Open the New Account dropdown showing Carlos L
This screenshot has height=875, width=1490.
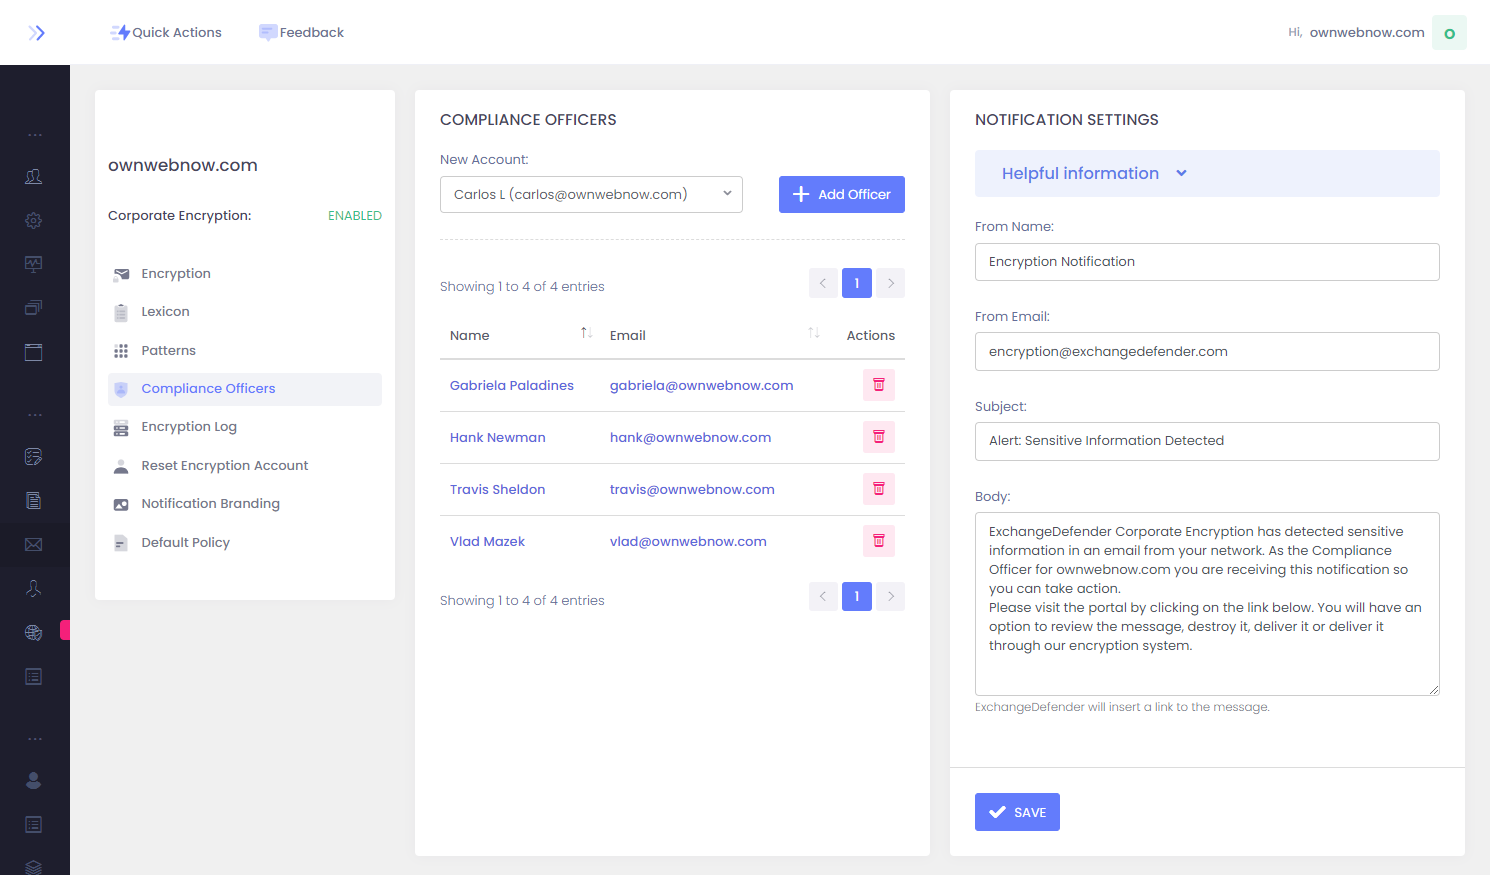click(591, 194)
